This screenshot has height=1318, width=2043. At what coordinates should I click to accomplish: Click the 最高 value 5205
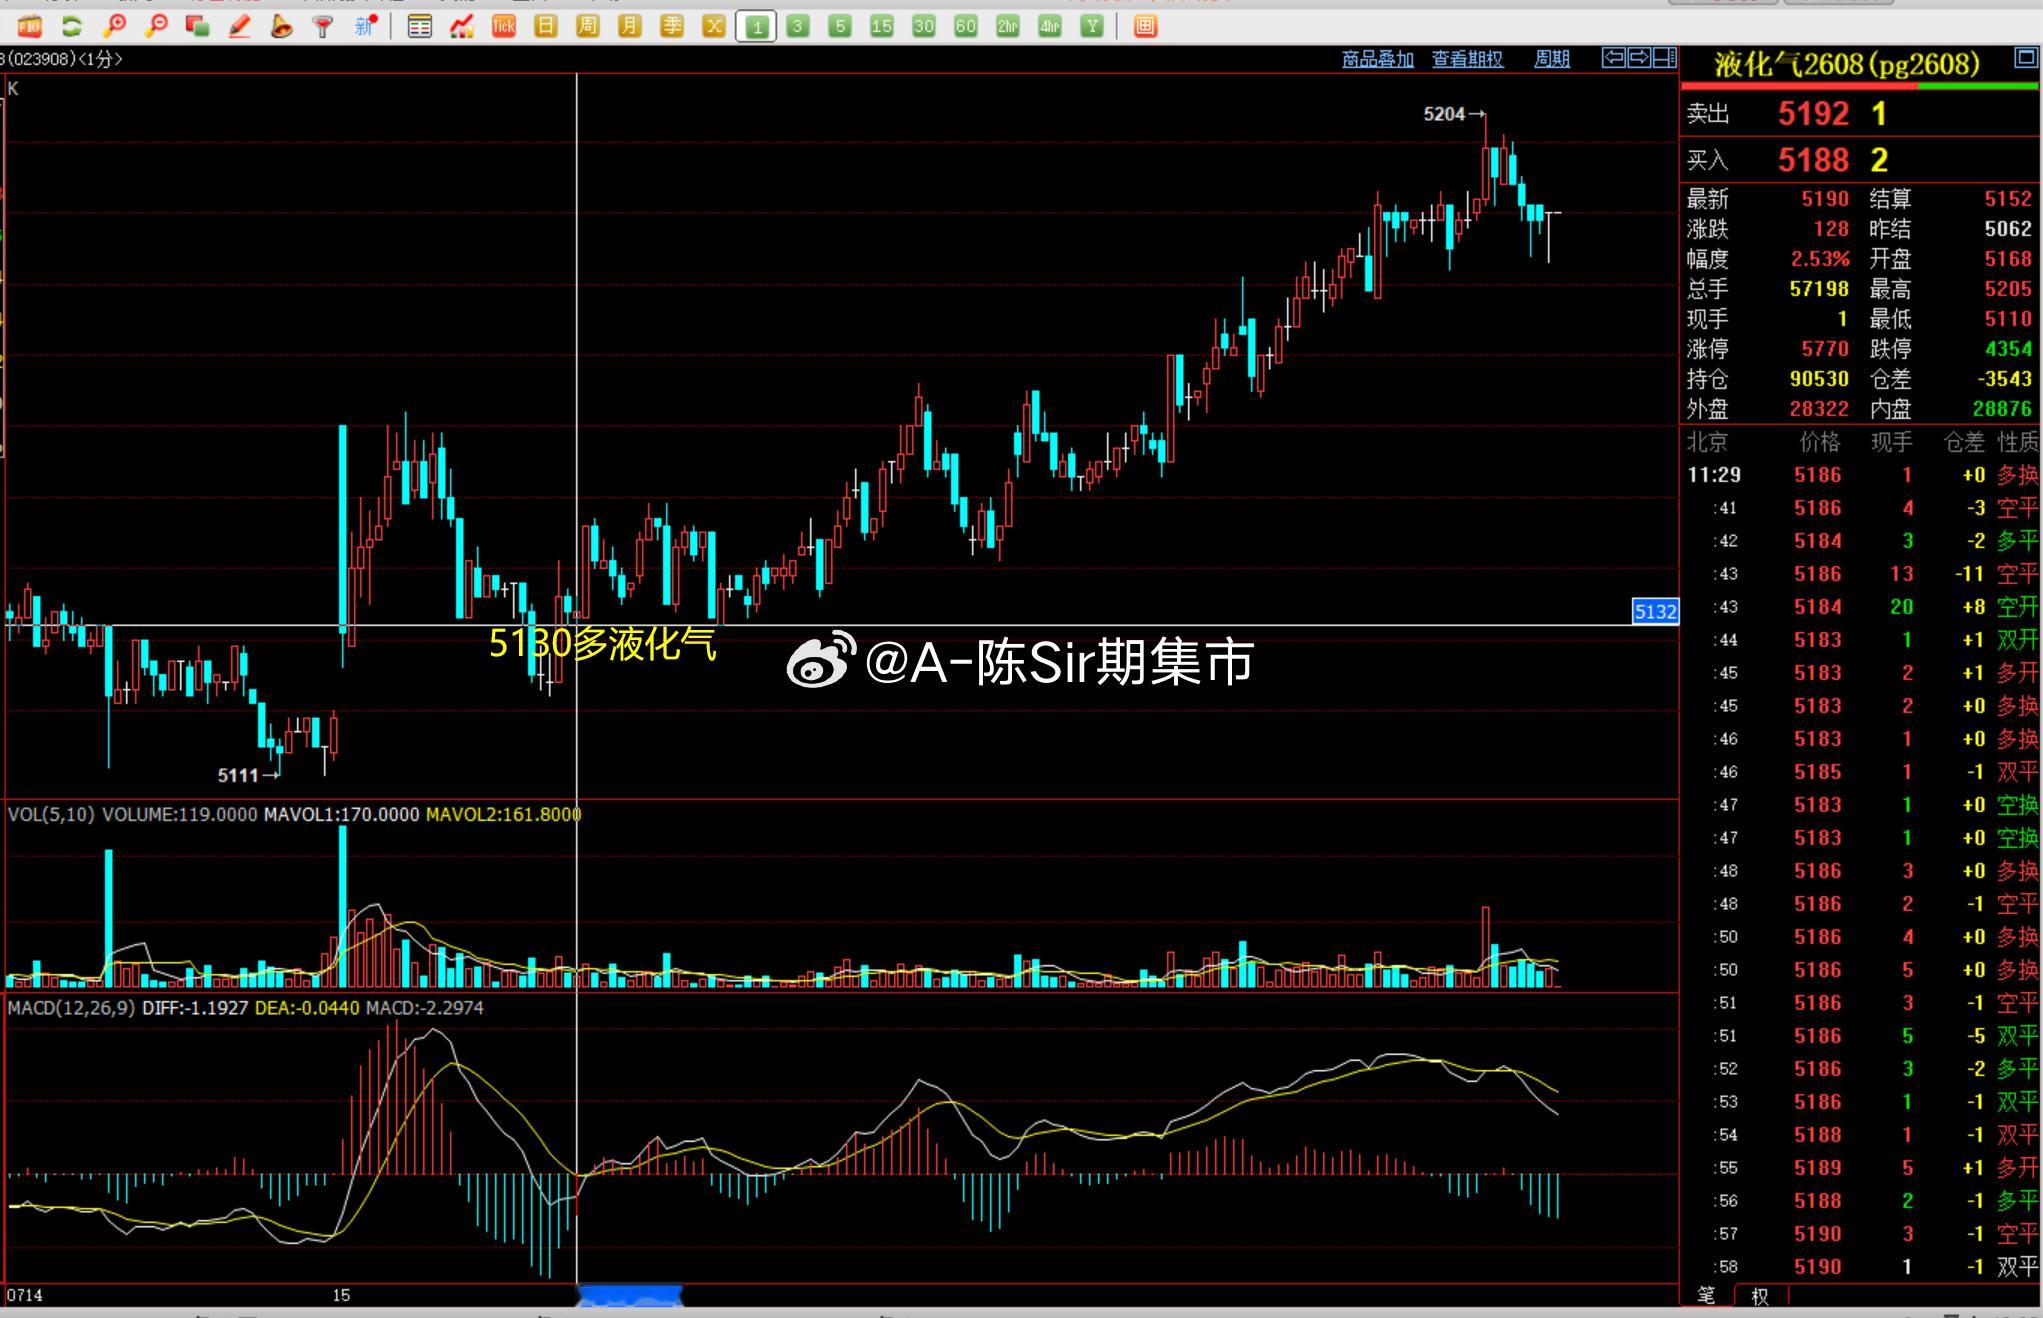pos(2008,289)
